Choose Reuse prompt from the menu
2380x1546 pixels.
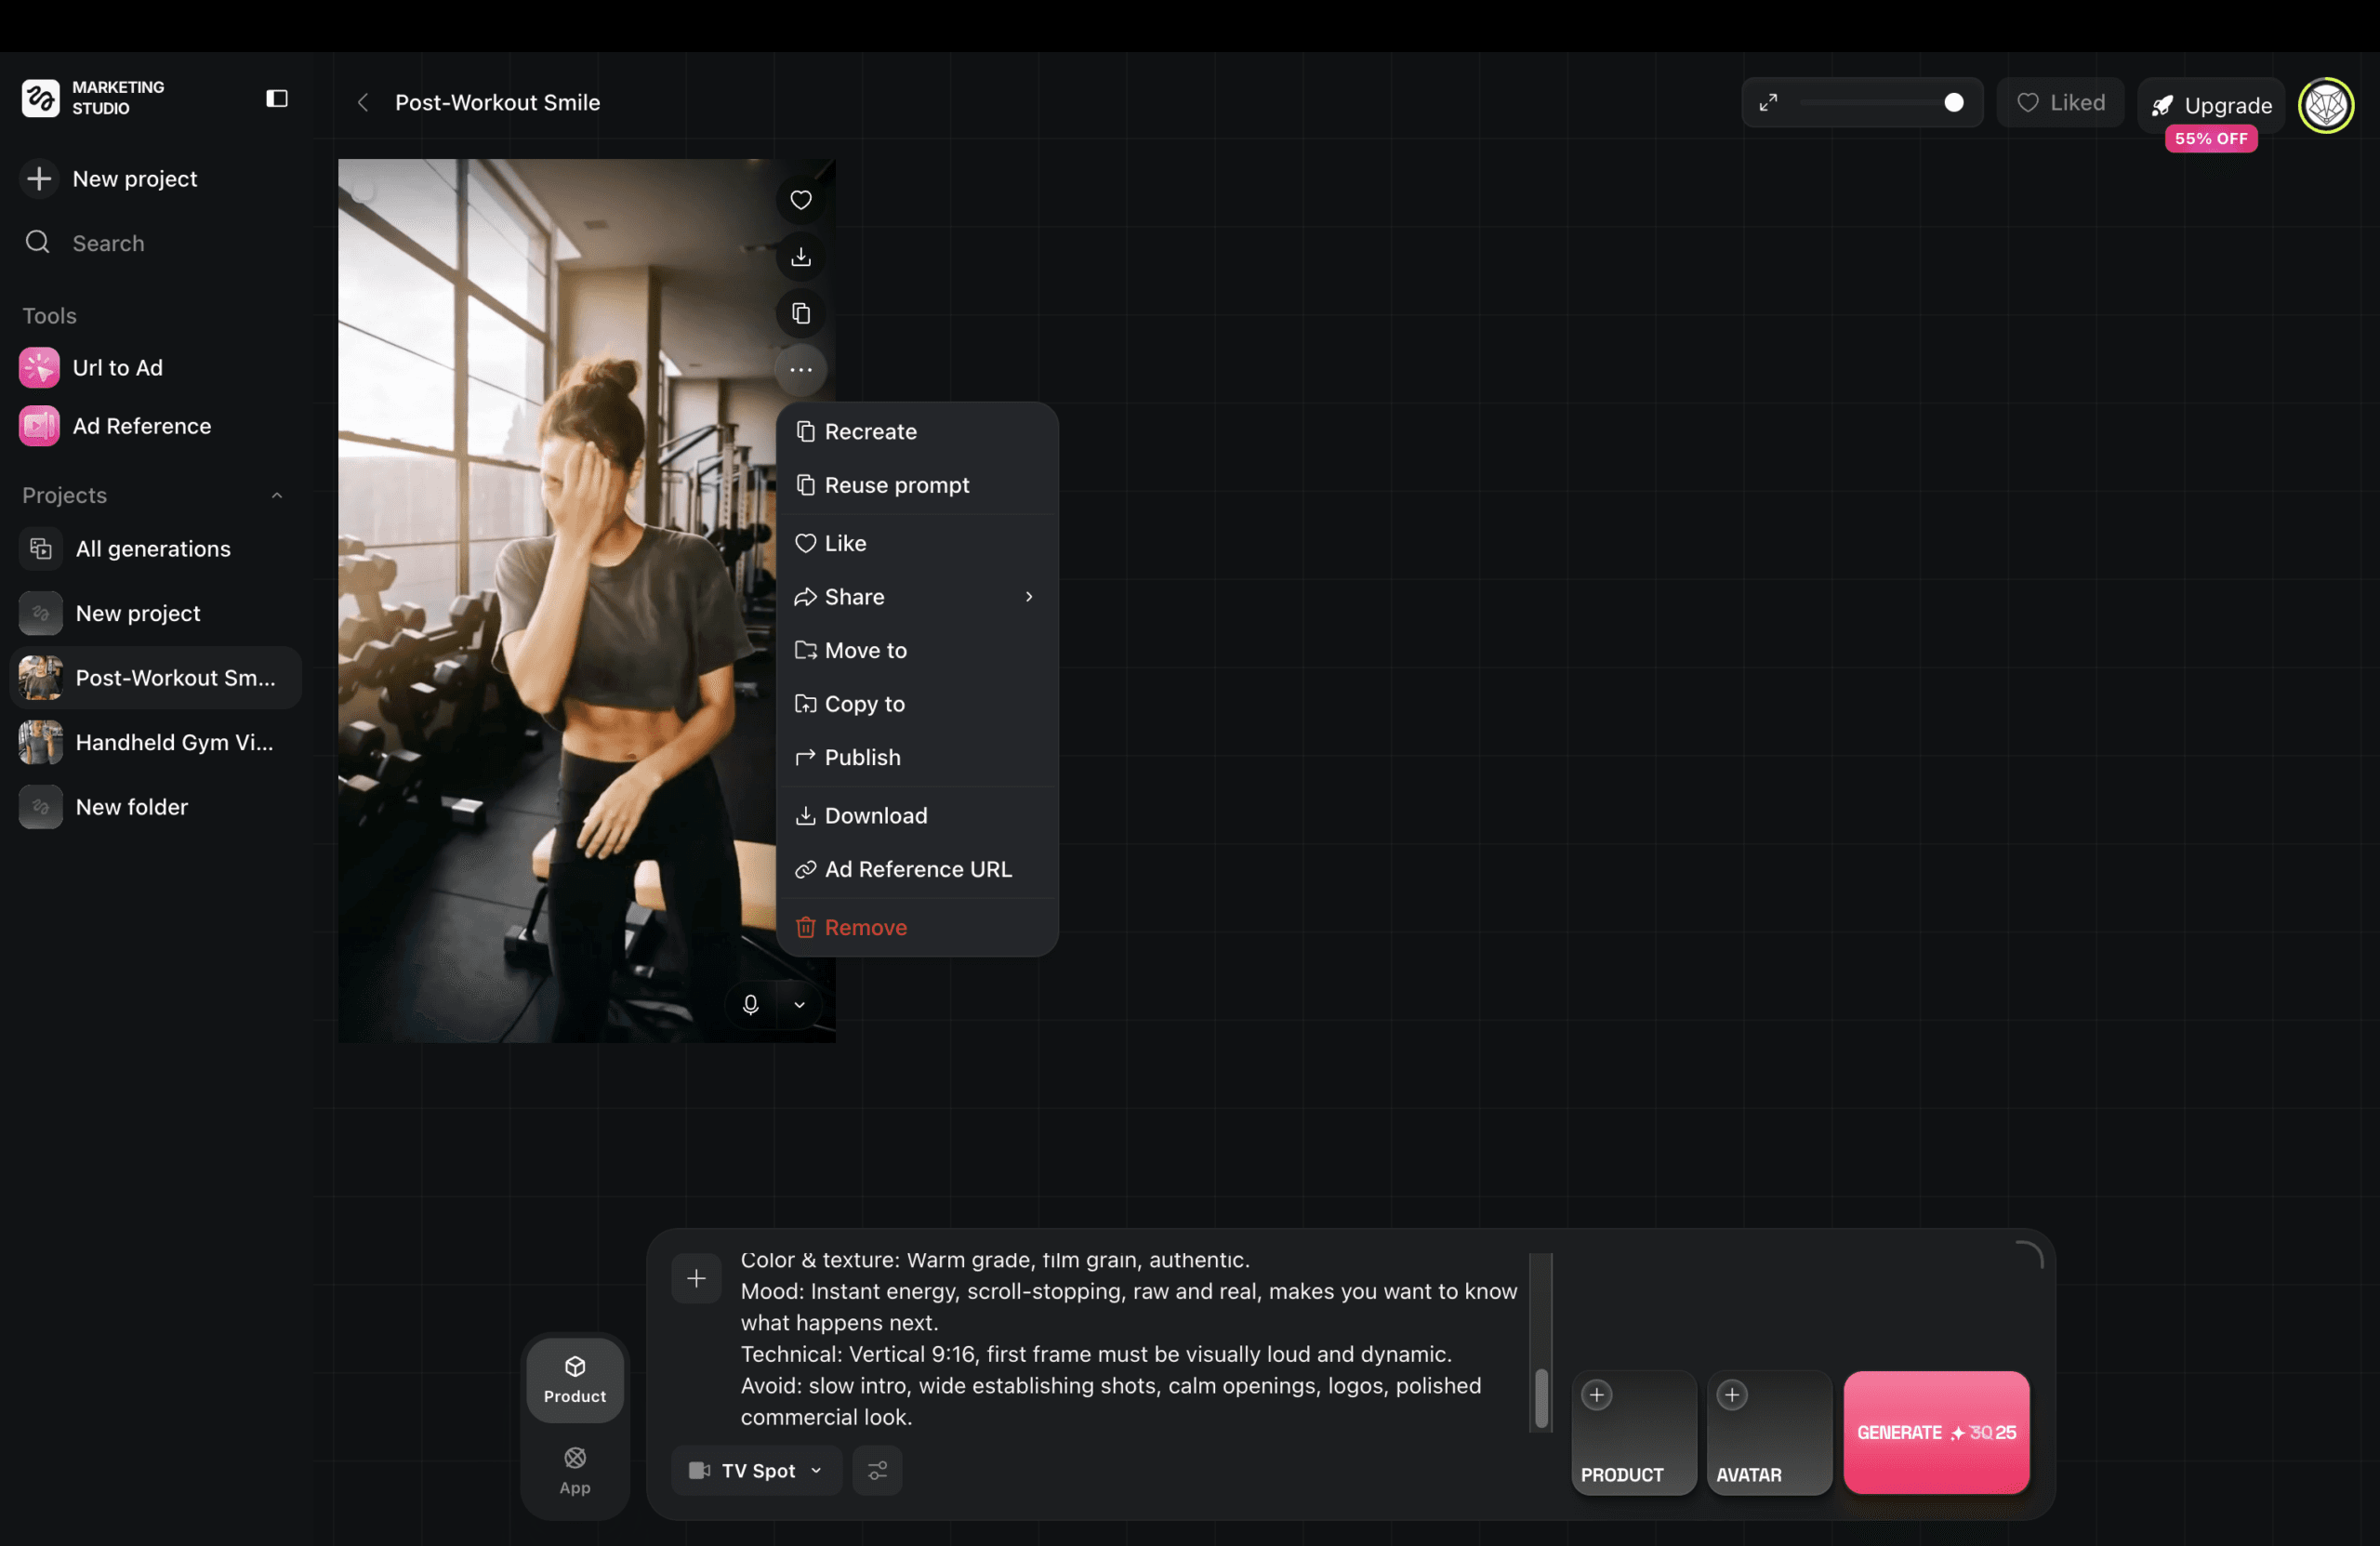pos(917,484)
